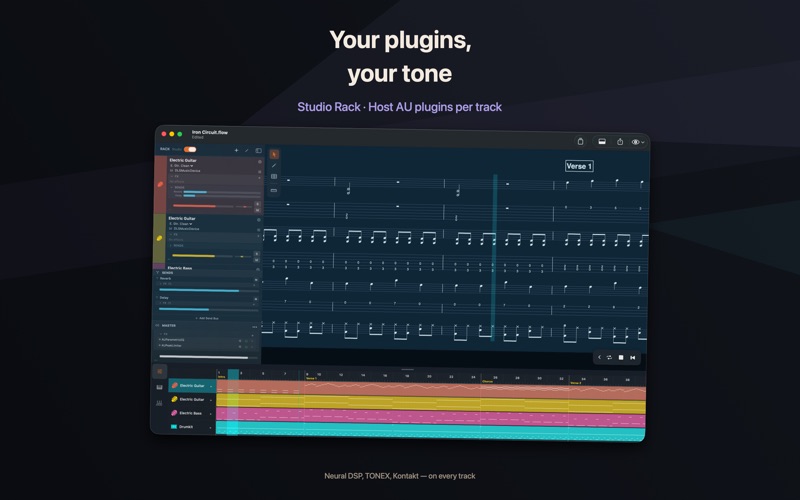Collapse FX section of yellow Electric Guitar

[x=171, y=234]
